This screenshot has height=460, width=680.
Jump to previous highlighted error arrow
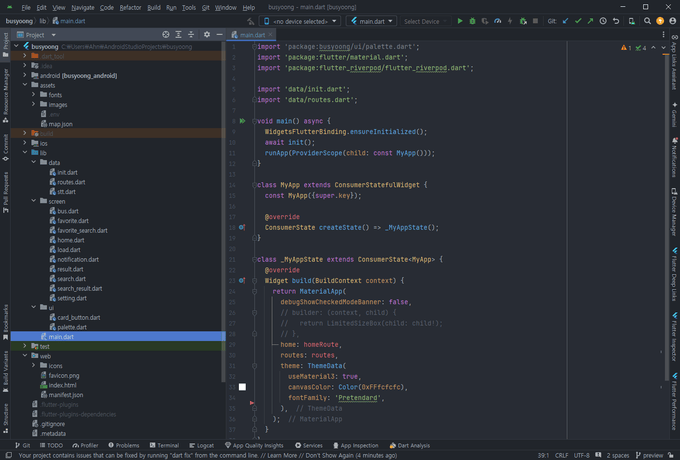654,48
